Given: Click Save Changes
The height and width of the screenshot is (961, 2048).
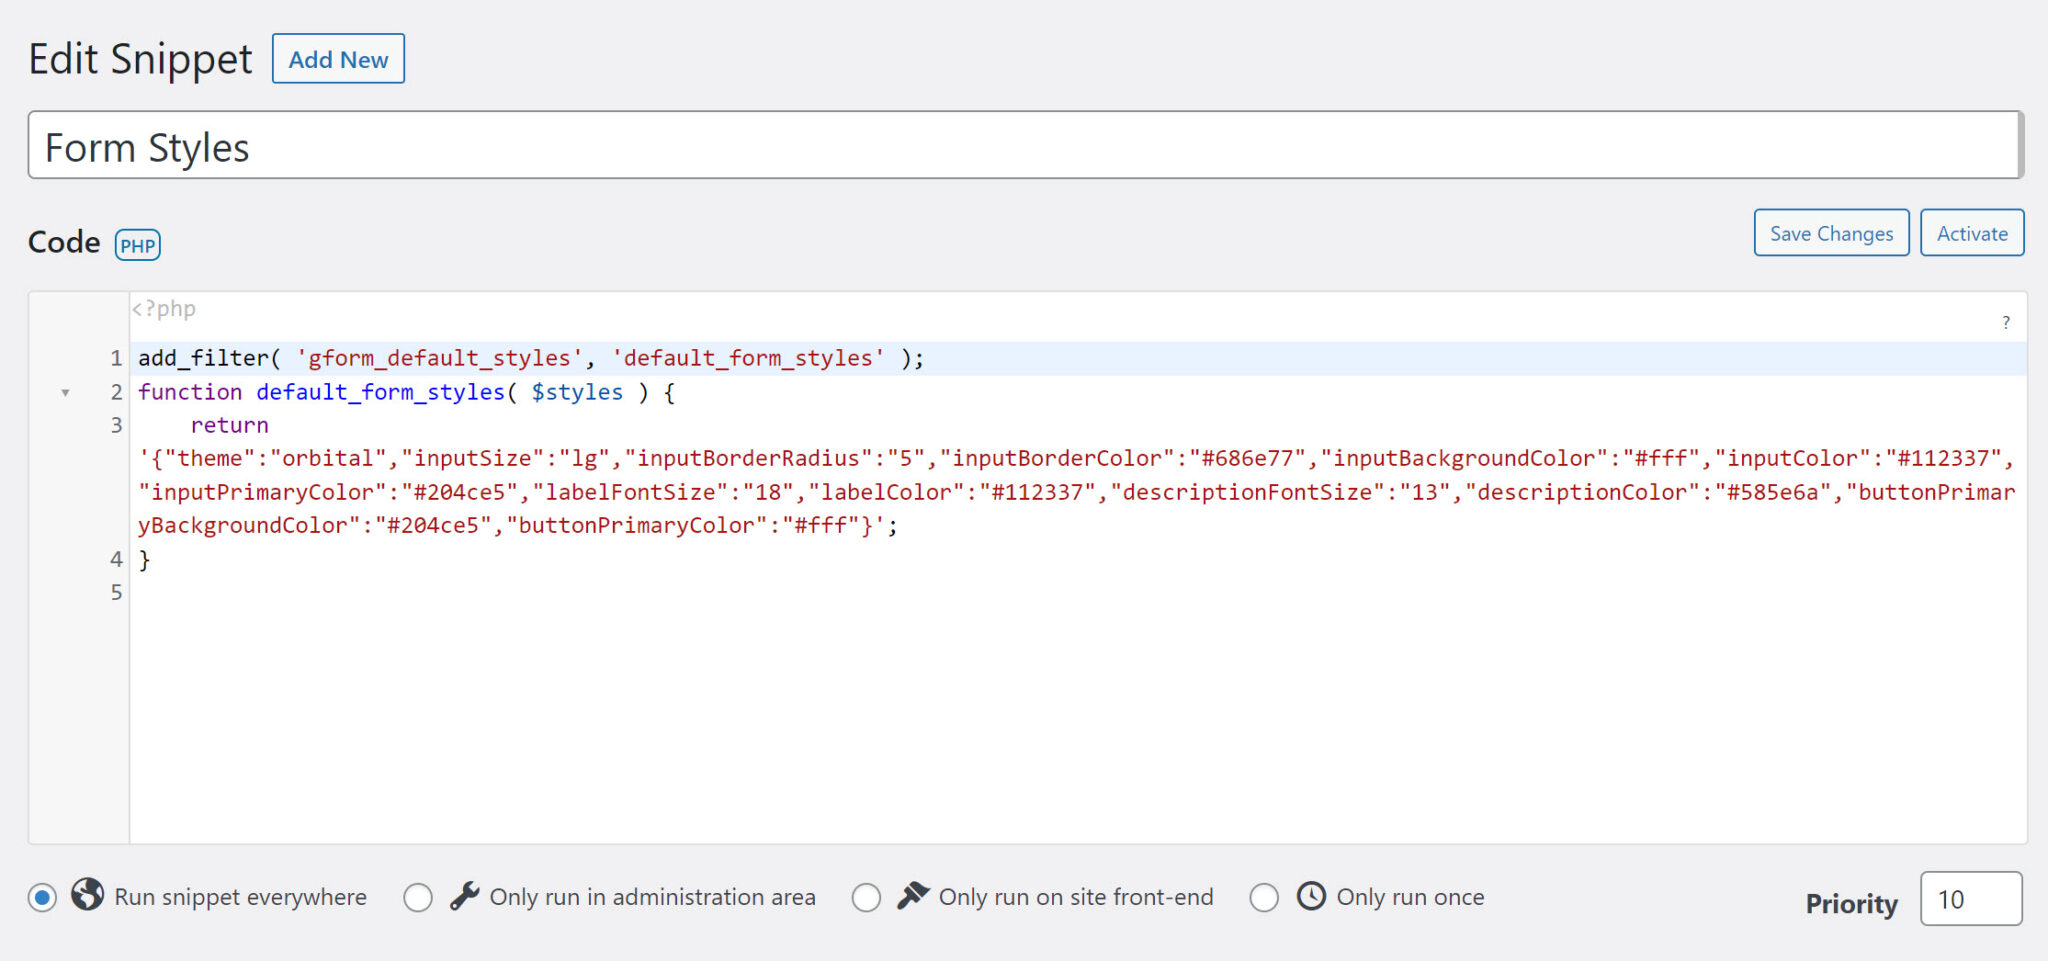Looking at the screenshot, I should point(1831,233).
